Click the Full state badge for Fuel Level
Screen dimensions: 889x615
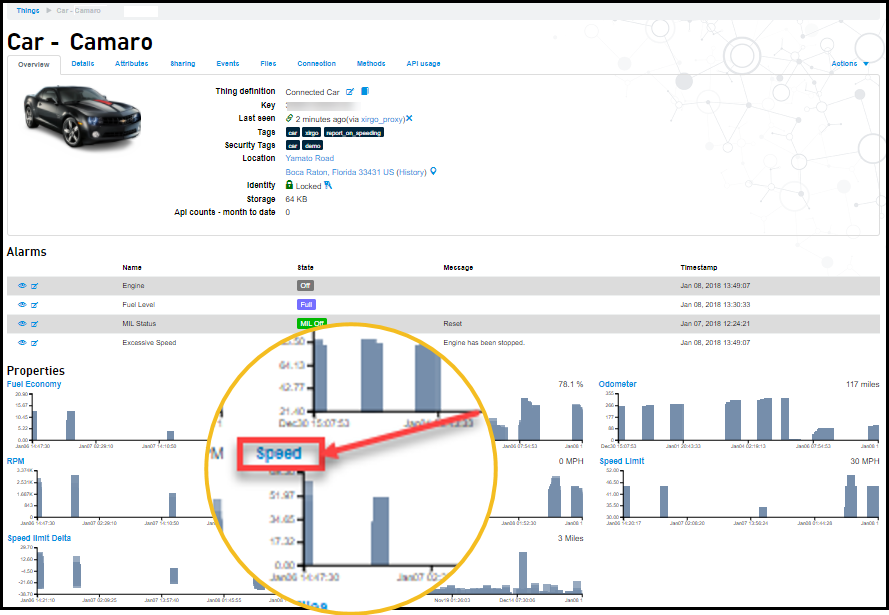(x=306, y=304)
